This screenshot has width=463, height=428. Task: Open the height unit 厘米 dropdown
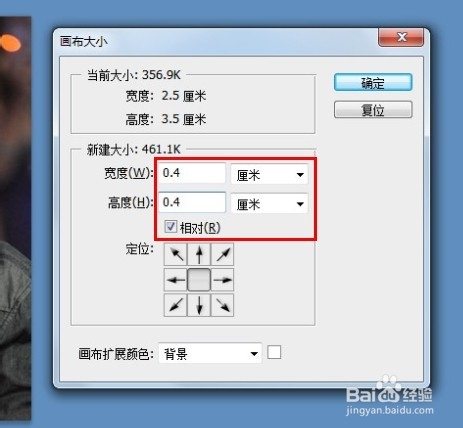tap(269, 203)
